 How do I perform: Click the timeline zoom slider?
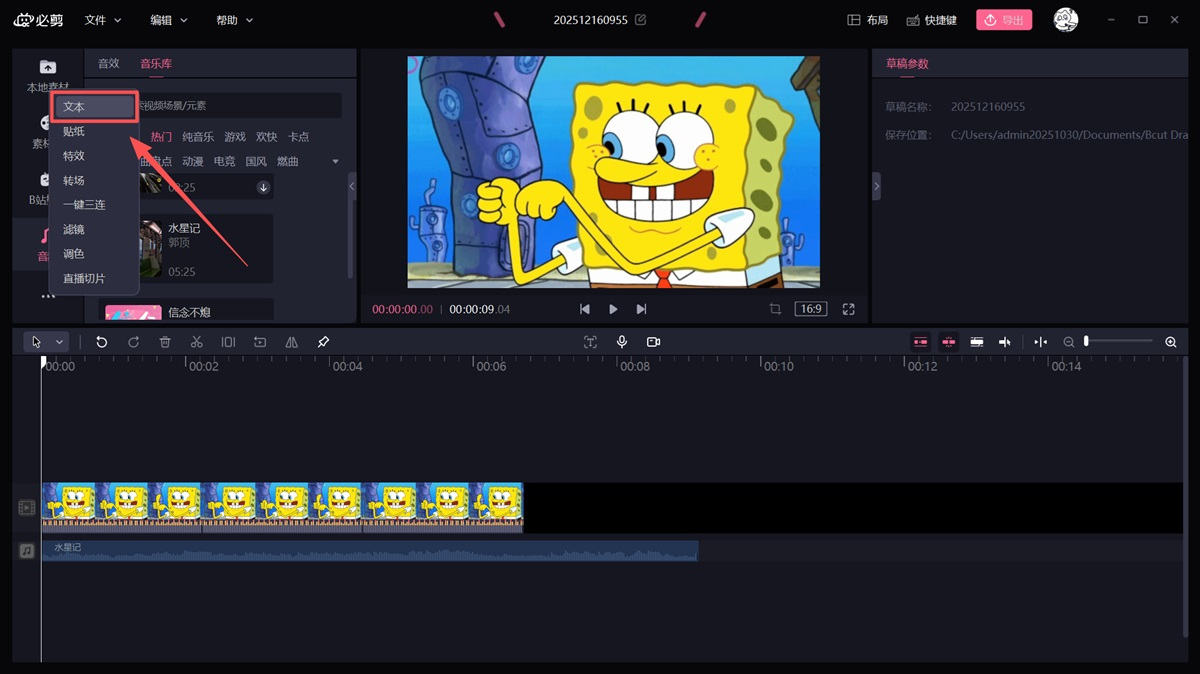click(x=1118, y=342)
